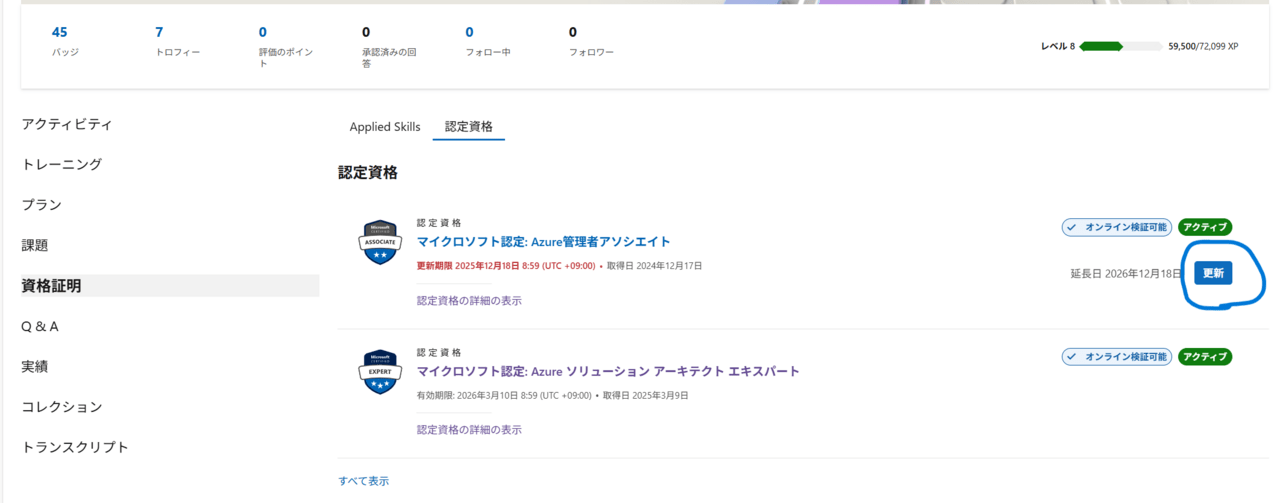Open 課題 in the sidebar
Image resolution: width=1280 pixels, height=503 pixels.
(x=35, y=245)
